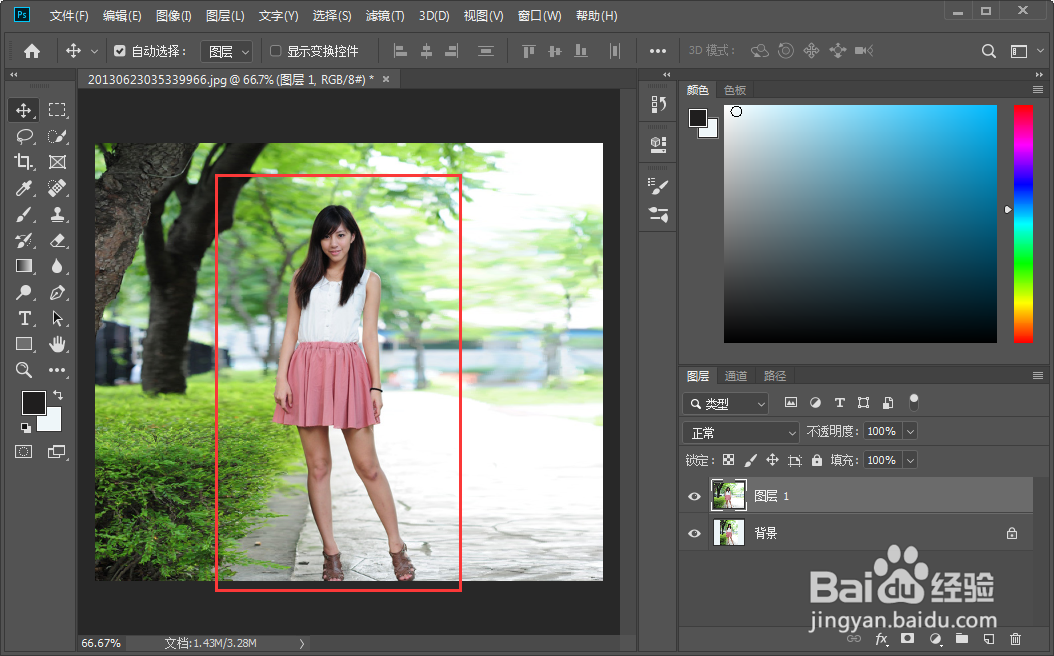Open the Layers panel flyout menu
Image resolution: width=1054 pixels, height=656 pixels.
[1037, 376]
